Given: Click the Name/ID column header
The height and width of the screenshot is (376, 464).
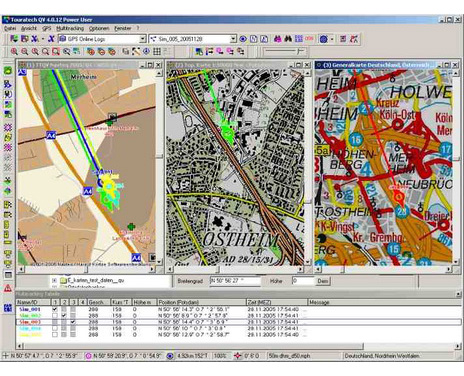Looking at the screenshot, I should coord(33,302).
